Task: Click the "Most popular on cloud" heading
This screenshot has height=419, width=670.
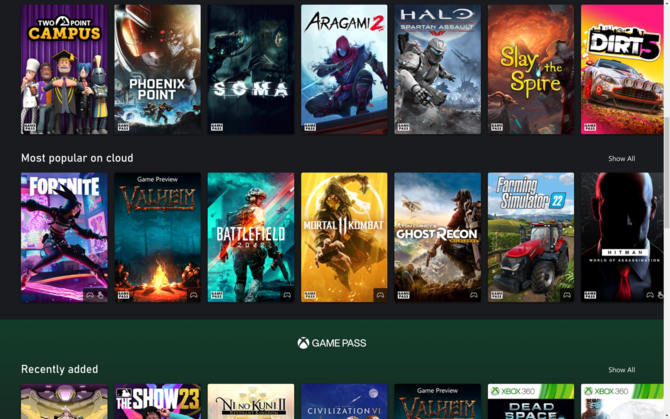Action: (x=77, y=158)
